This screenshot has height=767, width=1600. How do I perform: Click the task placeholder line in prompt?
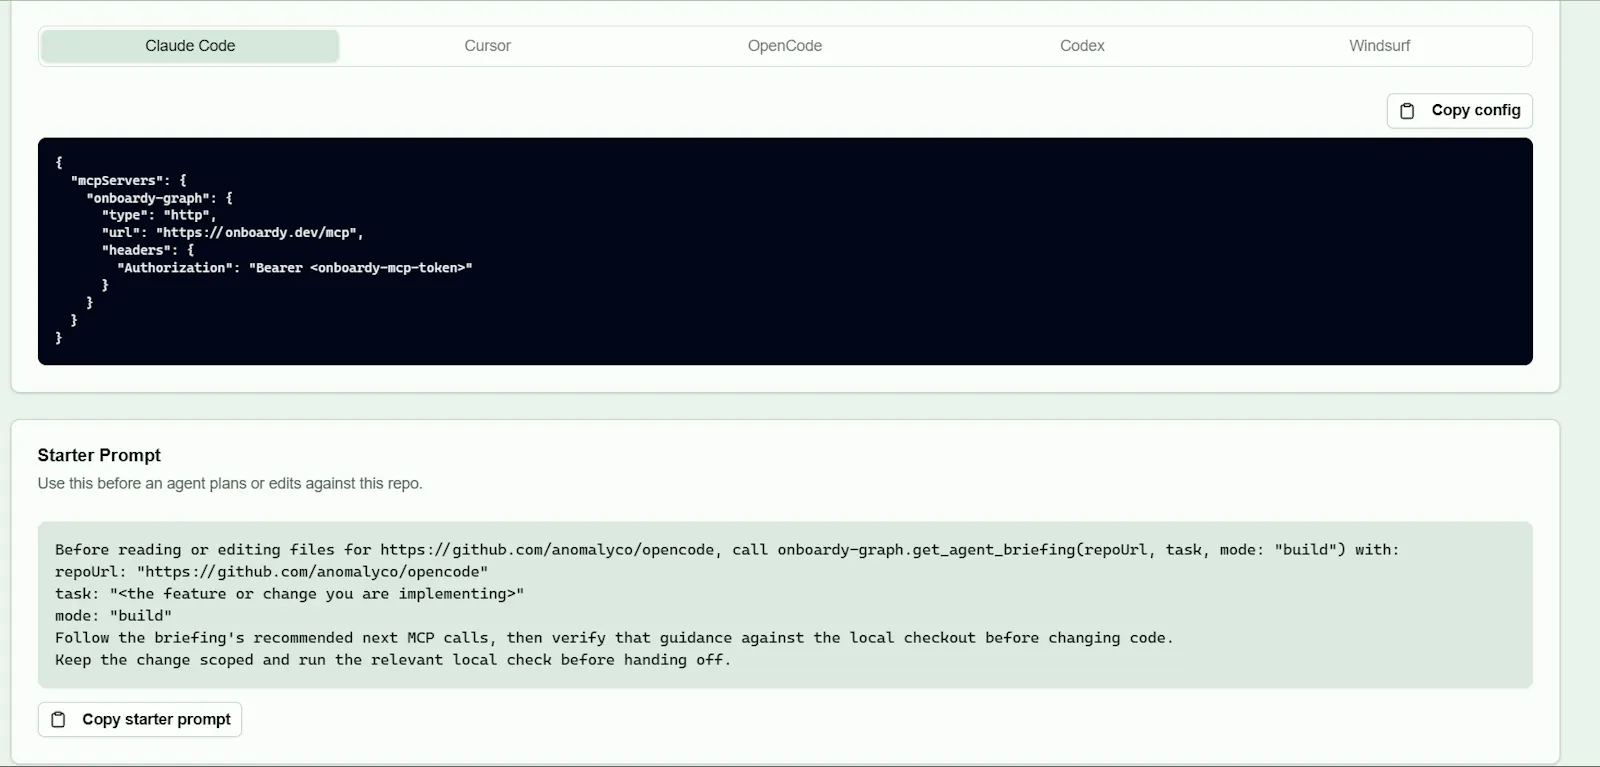290,594
